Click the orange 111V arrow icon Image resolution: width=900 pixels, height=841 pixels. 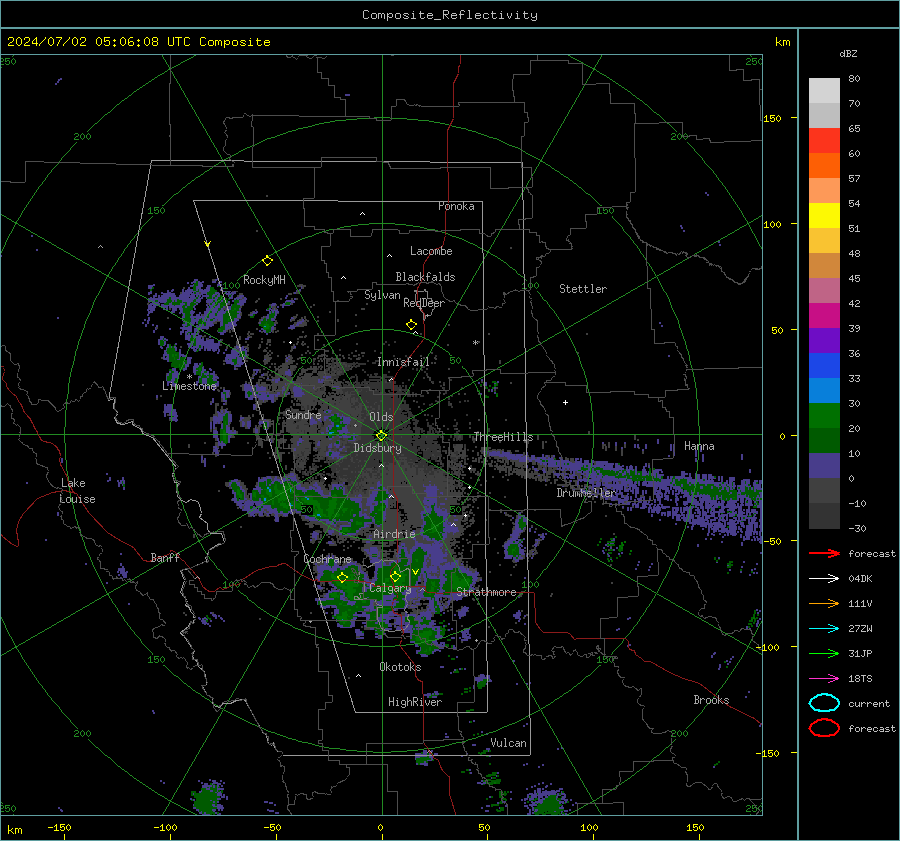(824, 603)
